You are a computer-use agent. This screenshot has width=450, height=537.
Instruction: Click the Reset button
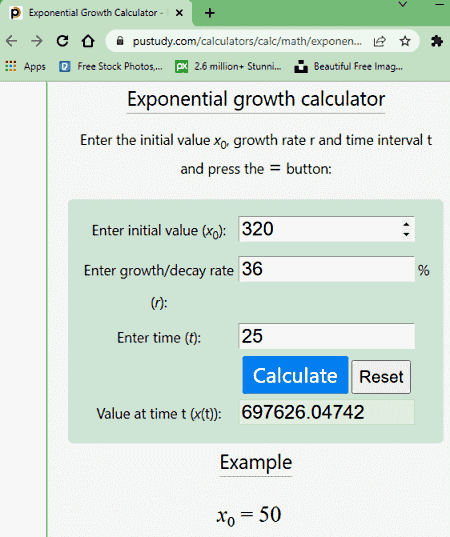pos(381,377)
